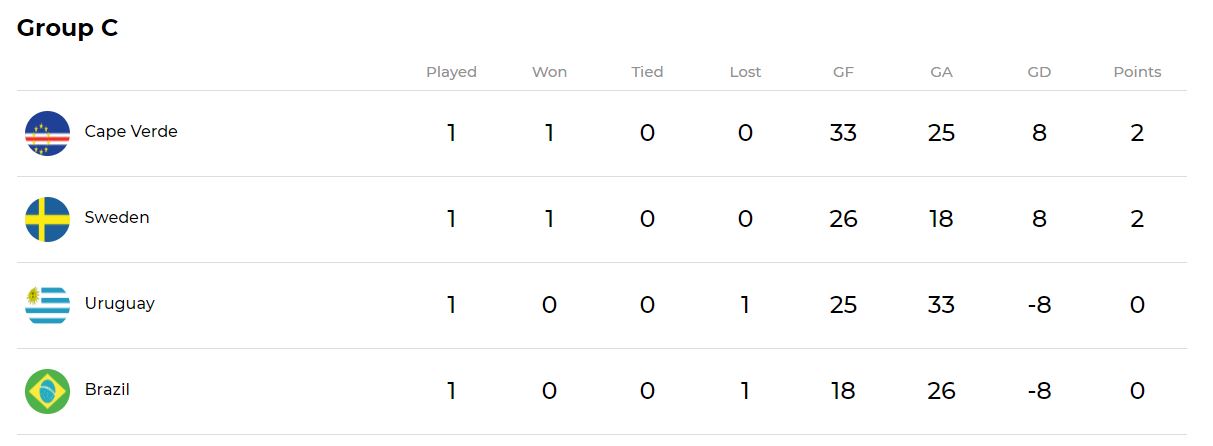Click the GF column header
The image size is (1213, 446).
tap(843, 72)
